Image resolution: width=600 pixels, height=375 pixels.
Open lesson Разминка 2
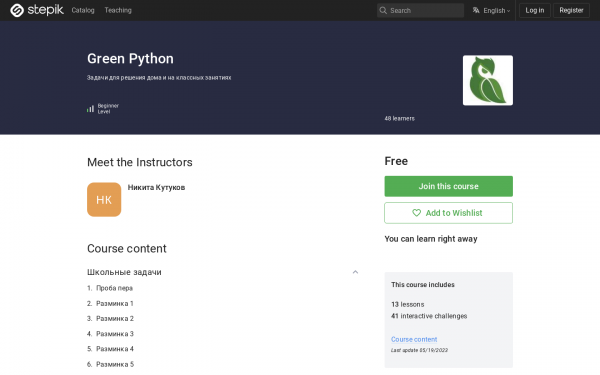coord(115,318)
